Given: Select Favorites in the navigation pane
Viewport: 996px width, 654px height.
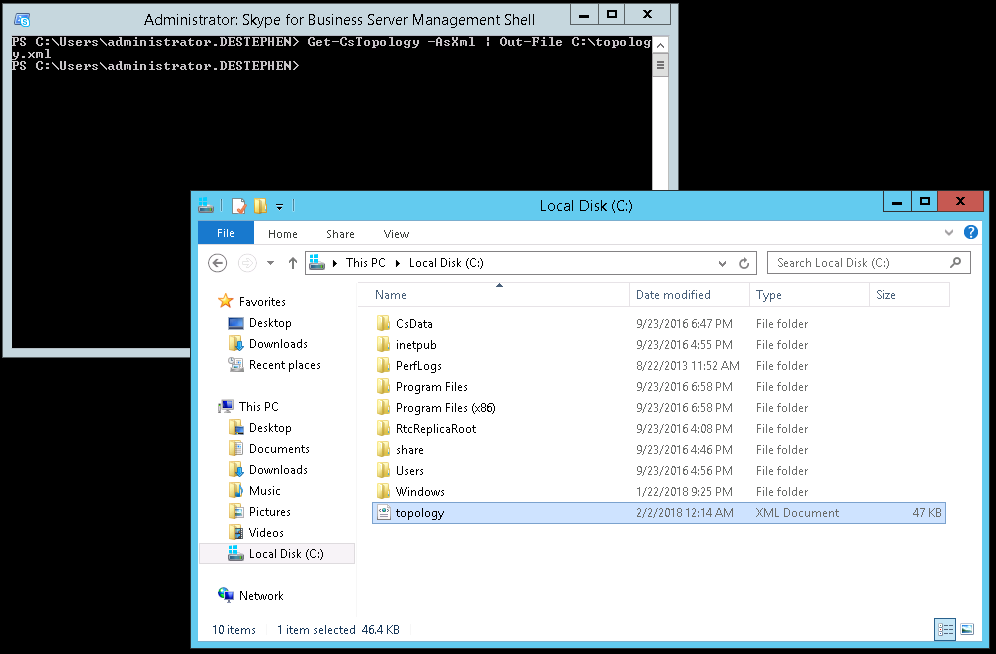Looking at the screenshot, I should point(262,302).
